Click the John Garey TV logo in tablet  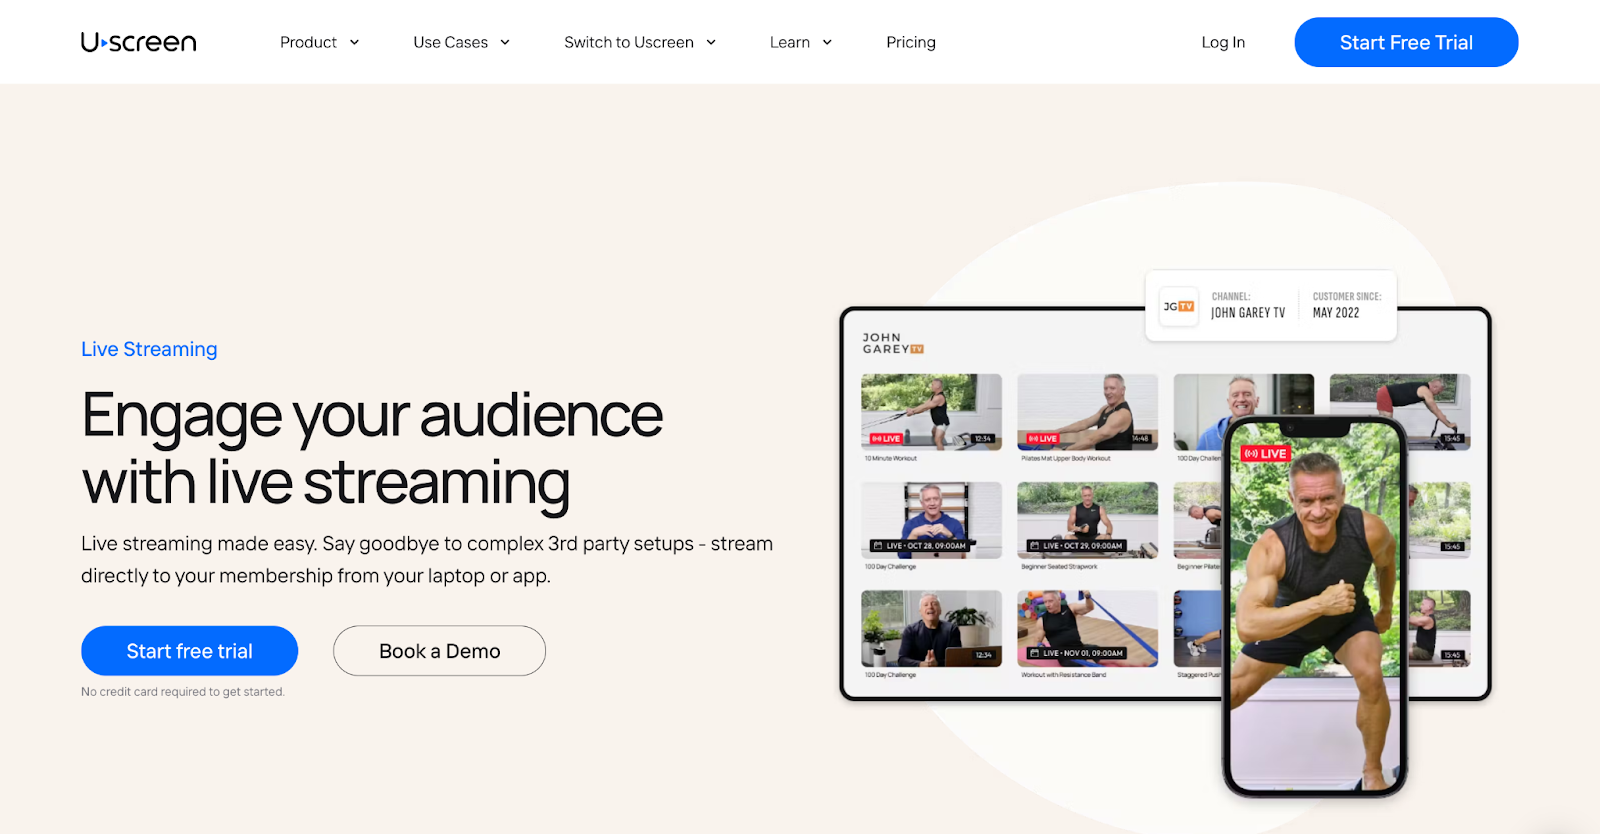[893, 343]
